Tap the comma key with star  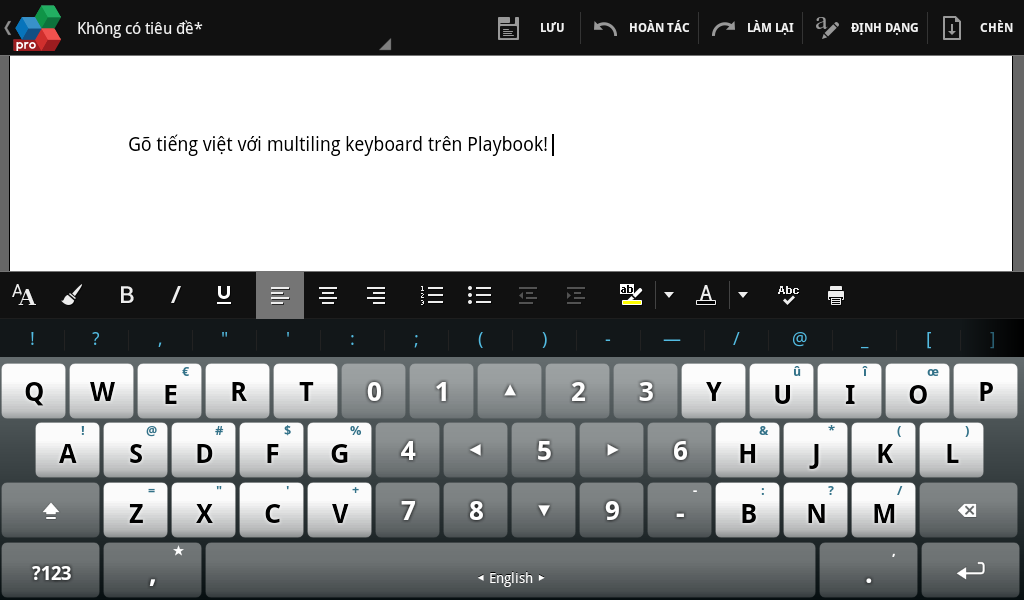click(x=152, y=570)
